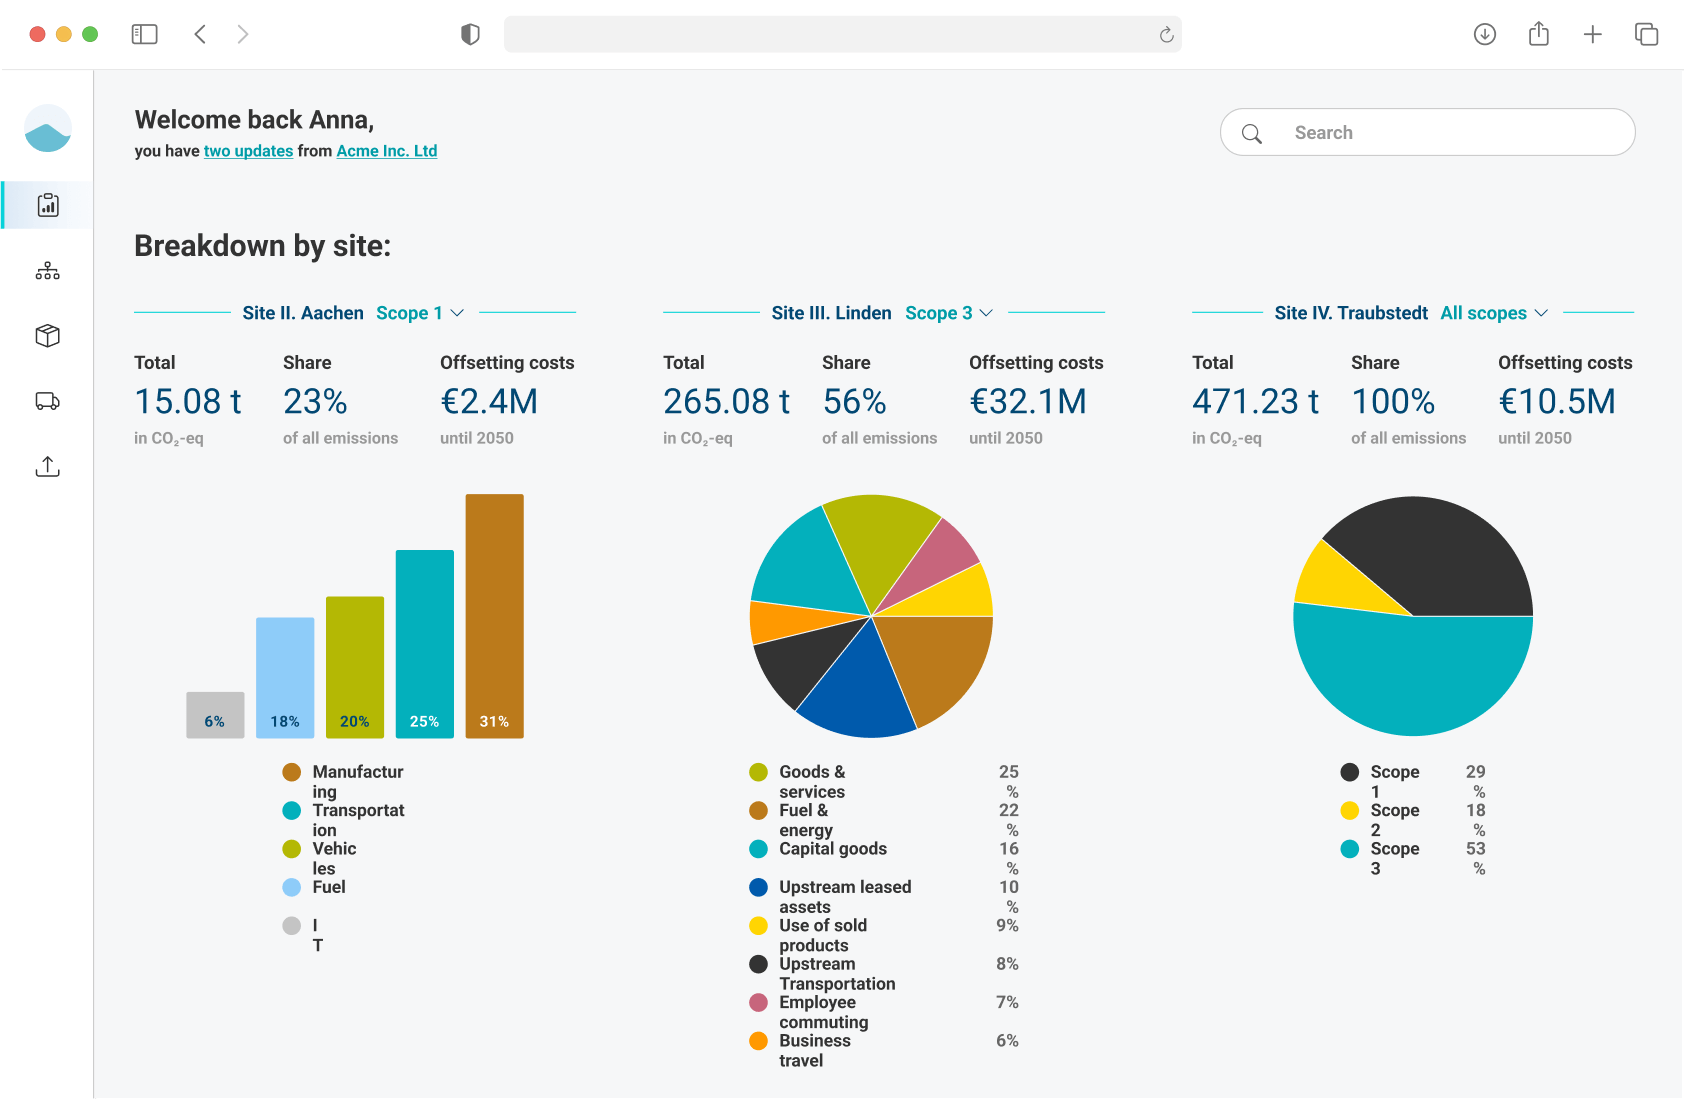Click the 18% Fuel bar
Screen dimensions: 1684x1108
[x=285, y=678]
